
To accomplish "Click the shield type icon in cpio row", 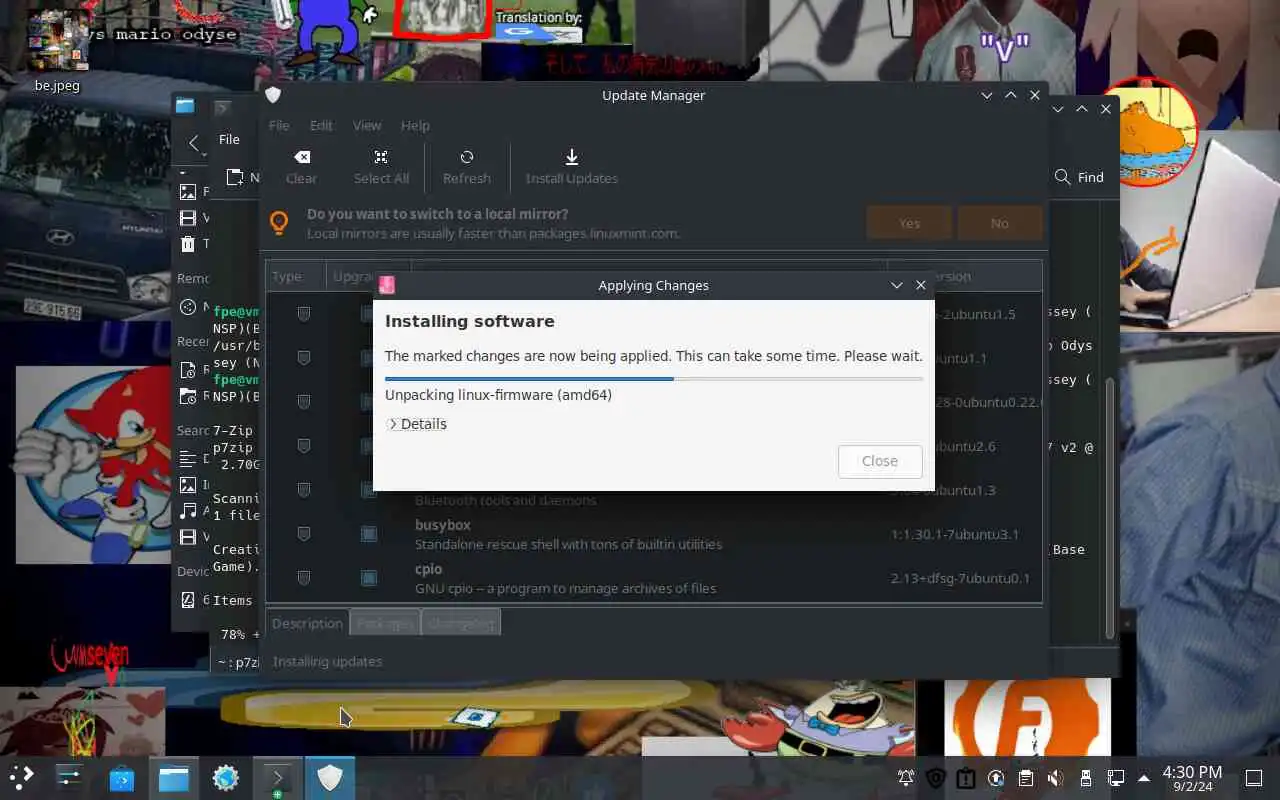I will [304, 578].
